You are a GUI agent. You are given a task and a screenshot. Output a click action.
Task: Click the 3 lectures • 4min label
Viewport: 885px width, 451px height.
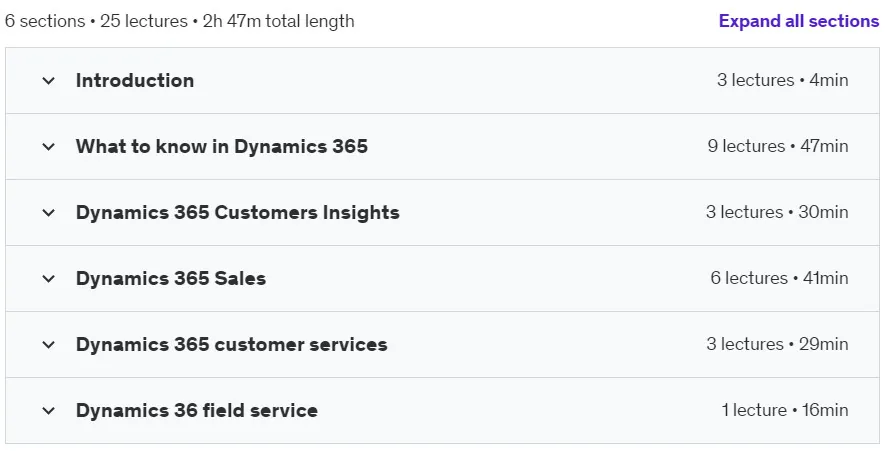[782, 80]
